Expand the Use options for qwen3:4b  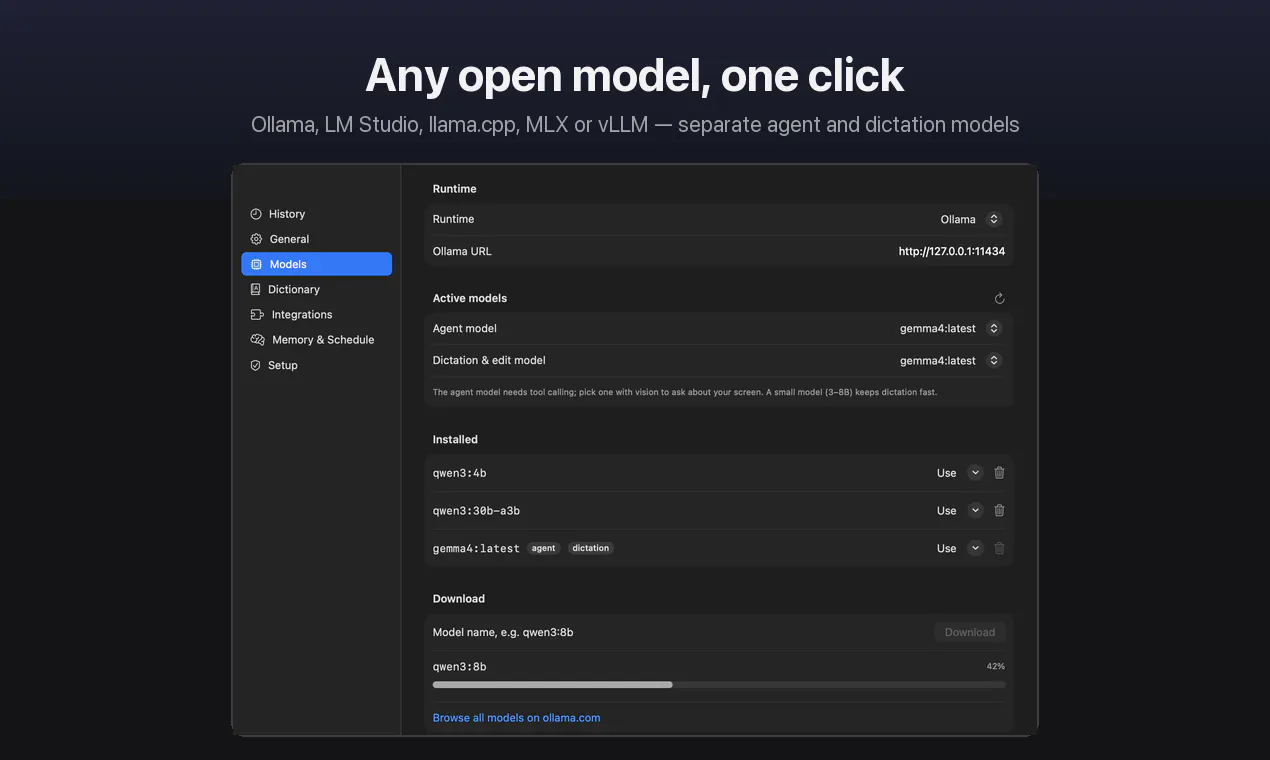[x=975, y=473]
